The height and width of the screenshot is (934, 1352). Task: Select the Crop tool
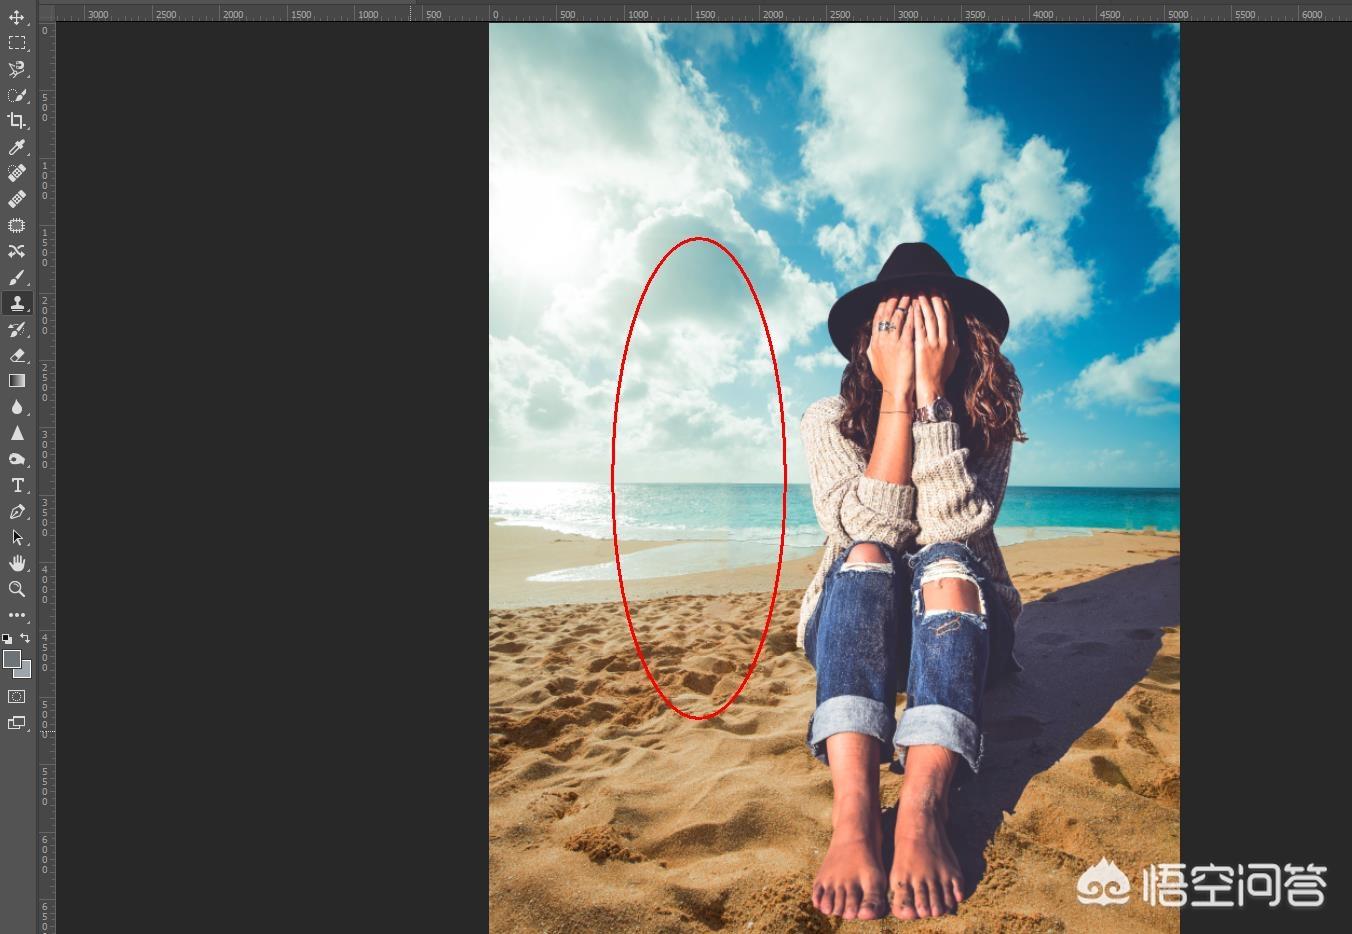17,121
